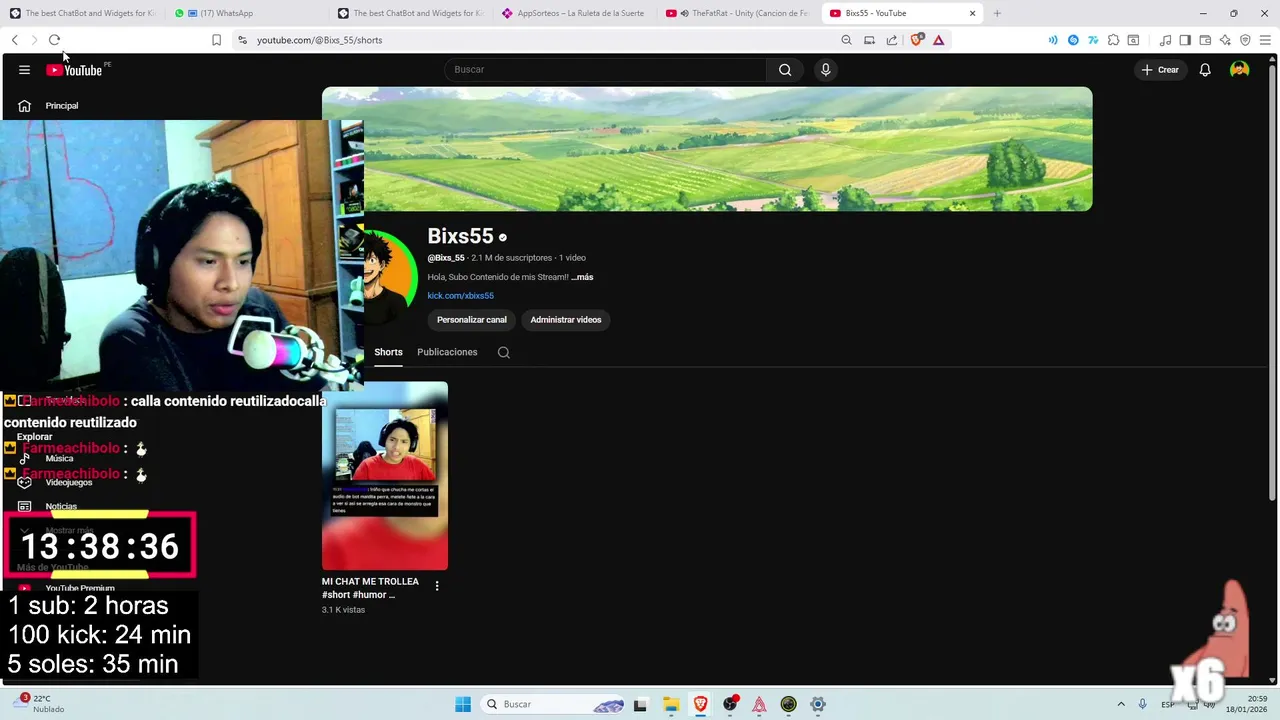
Task: Open a new browser tab
Action: (997, 13)
